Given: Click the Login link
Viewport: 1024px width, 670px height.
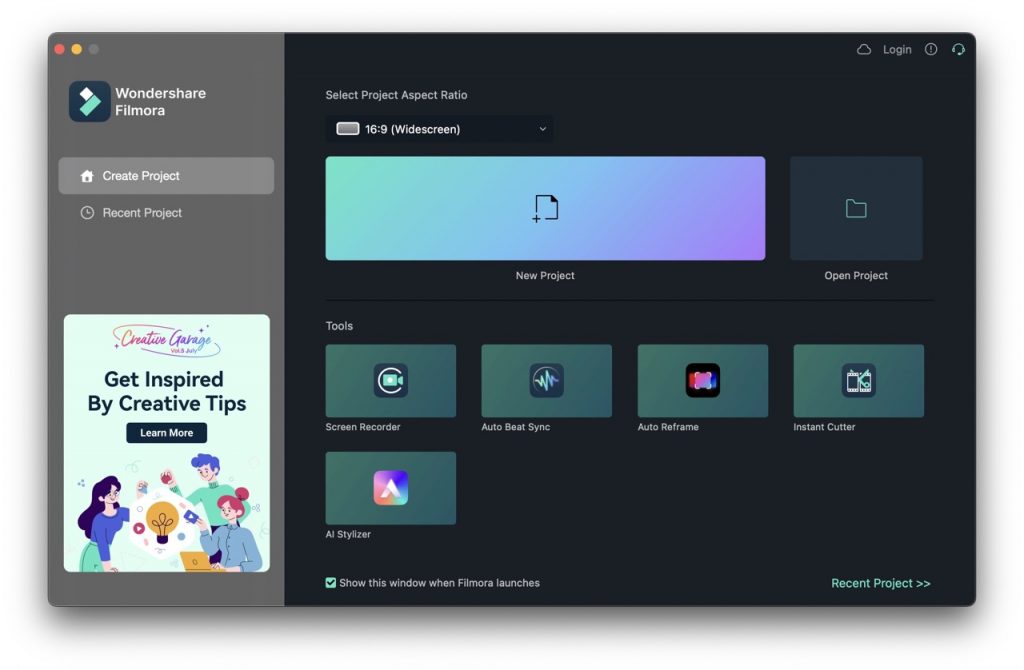Looking at the screenshot, I should click(897, 50).
